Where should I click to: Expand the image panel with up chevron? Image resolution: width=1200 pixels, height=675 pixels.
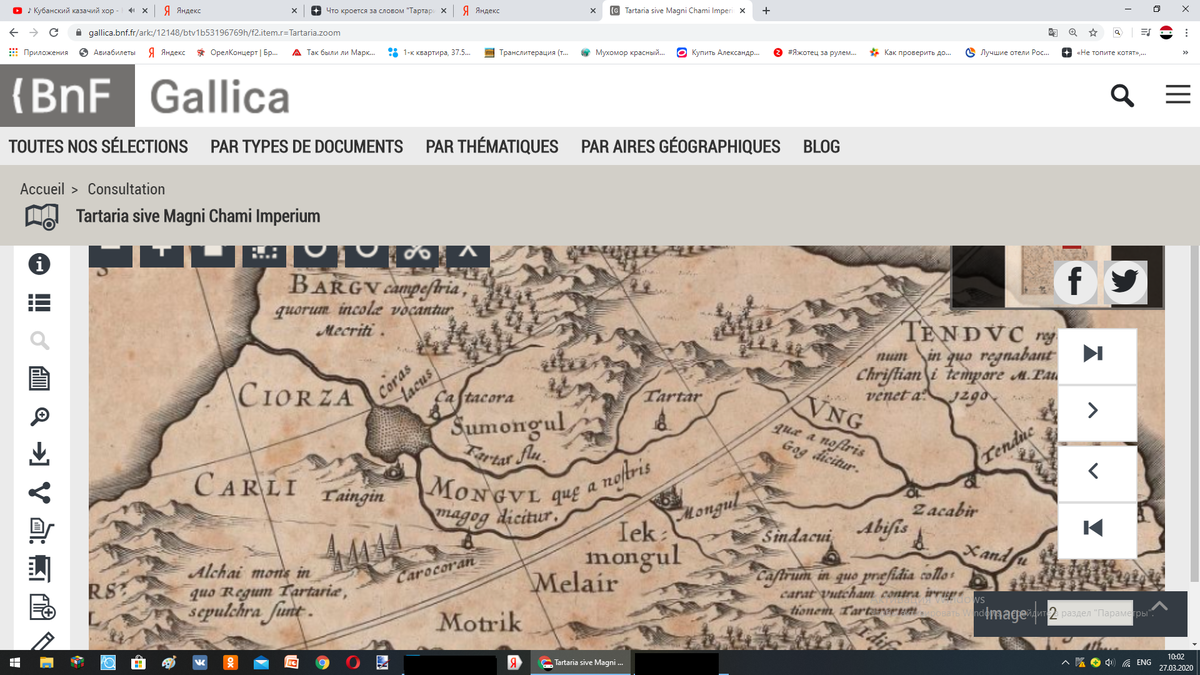(x=1159, y=608)
